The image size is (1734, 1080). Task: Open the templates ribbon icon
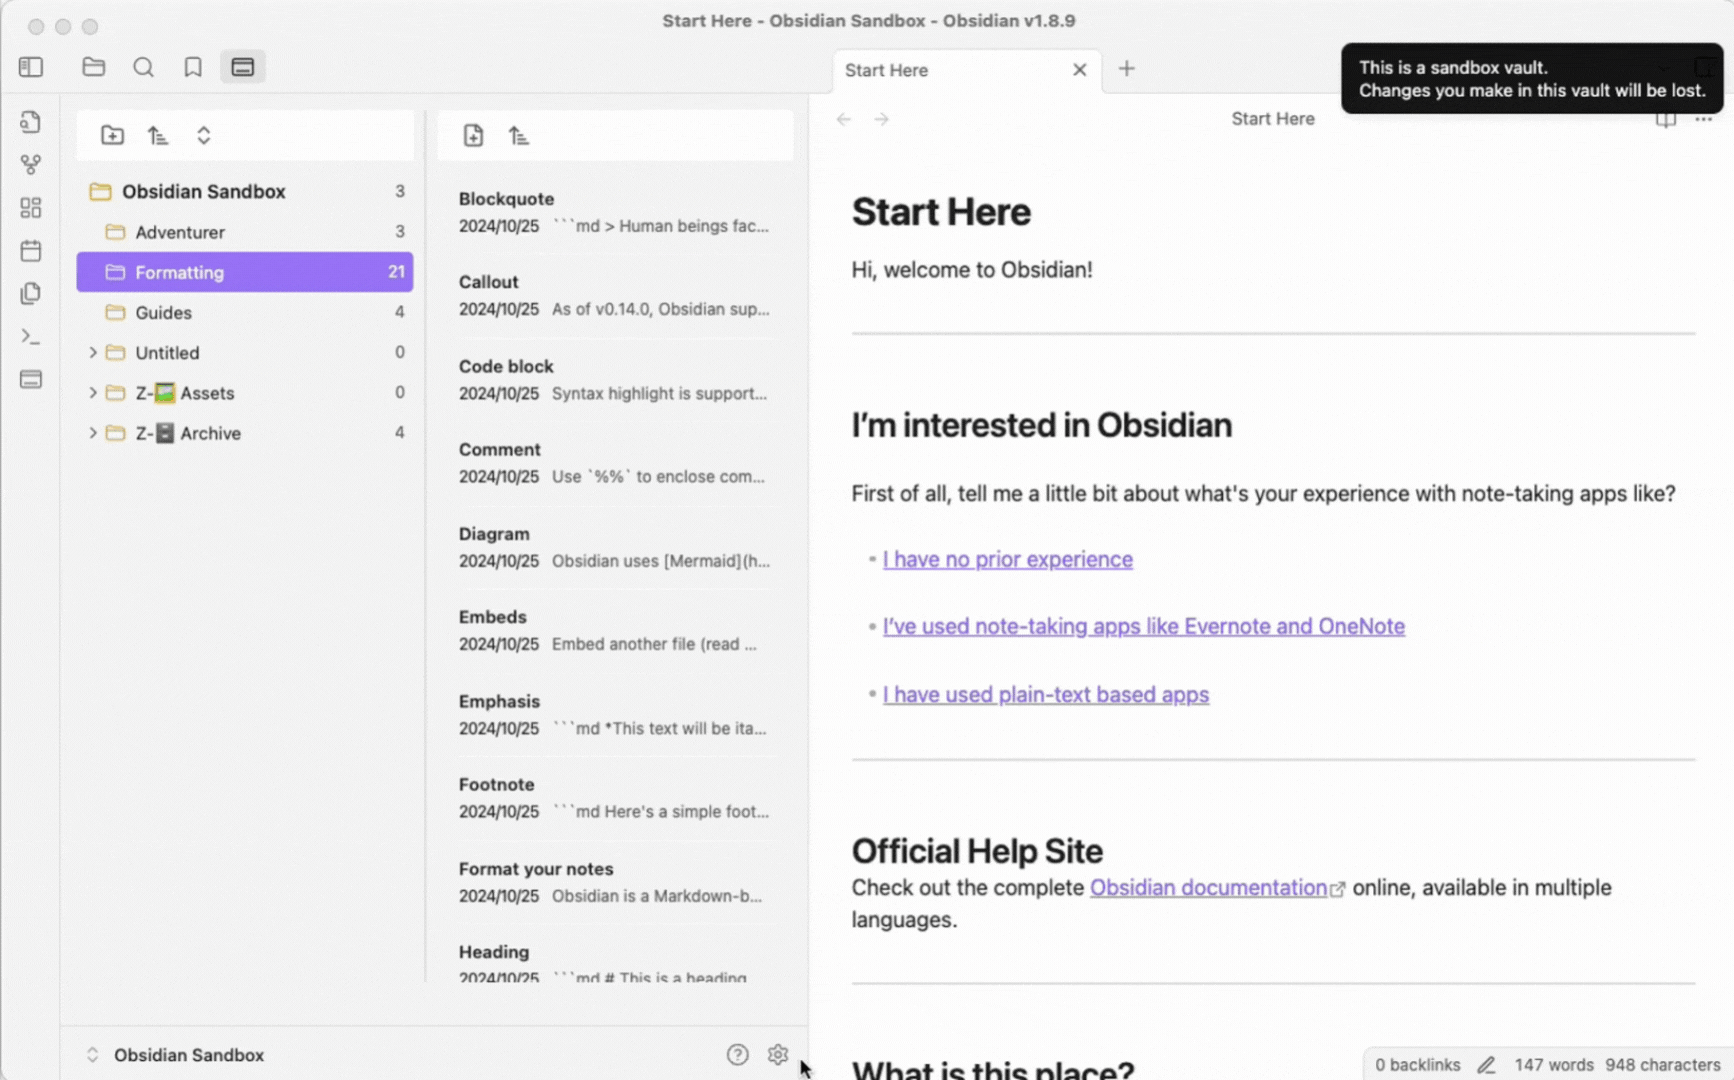31,294
